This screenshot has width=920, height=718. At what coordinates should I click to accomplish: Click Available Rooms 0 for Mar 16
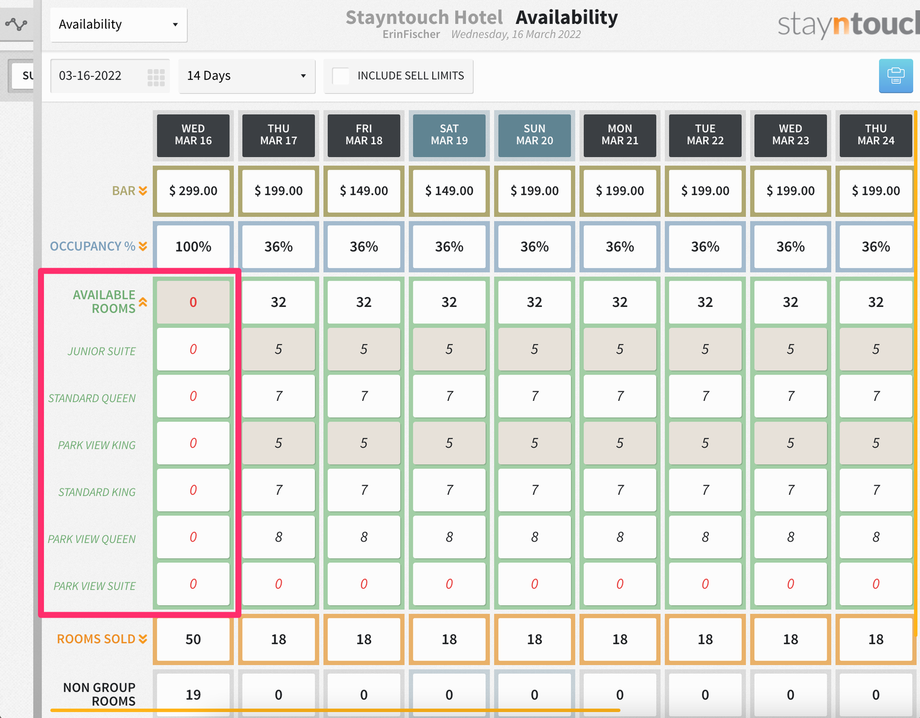click(193, 302)
